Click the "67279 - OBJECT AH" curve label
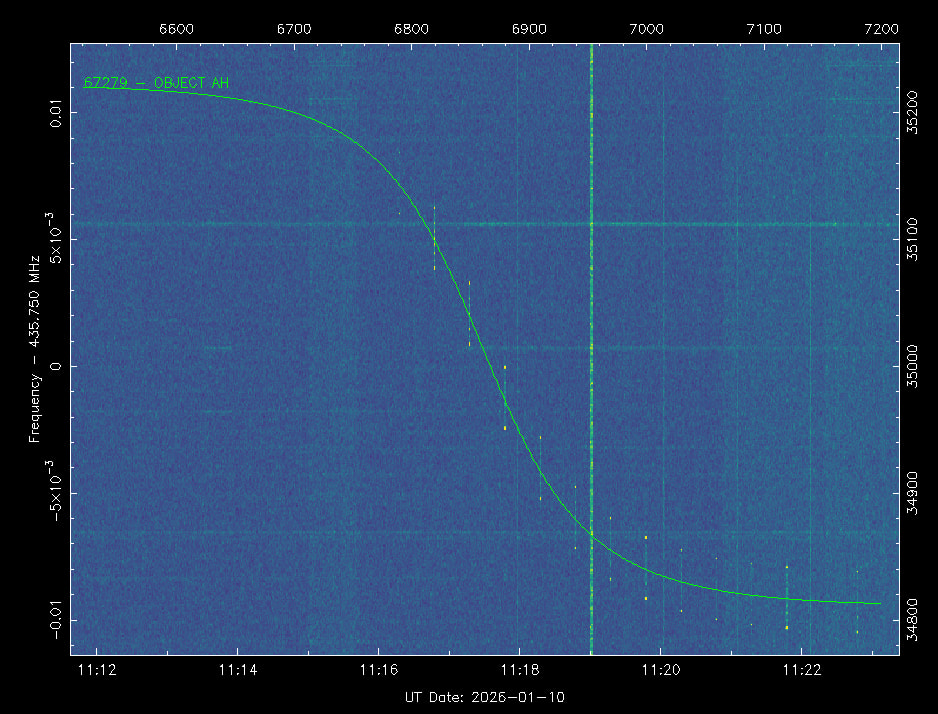Image resolution: width=938 pixels, height=714 pixels. pyautogui.click(x=156, y=83)
